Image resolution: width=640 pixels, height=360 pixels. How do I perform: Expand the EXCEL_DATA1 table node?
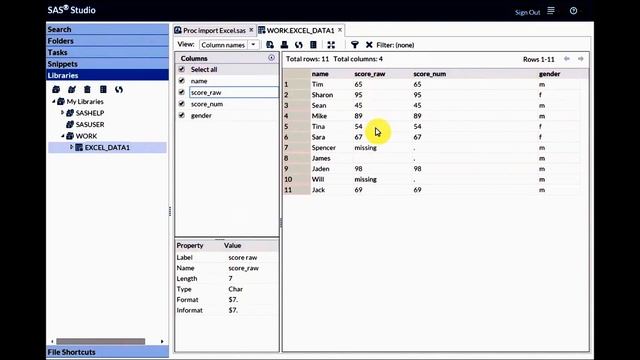click(x=71, y=147)
